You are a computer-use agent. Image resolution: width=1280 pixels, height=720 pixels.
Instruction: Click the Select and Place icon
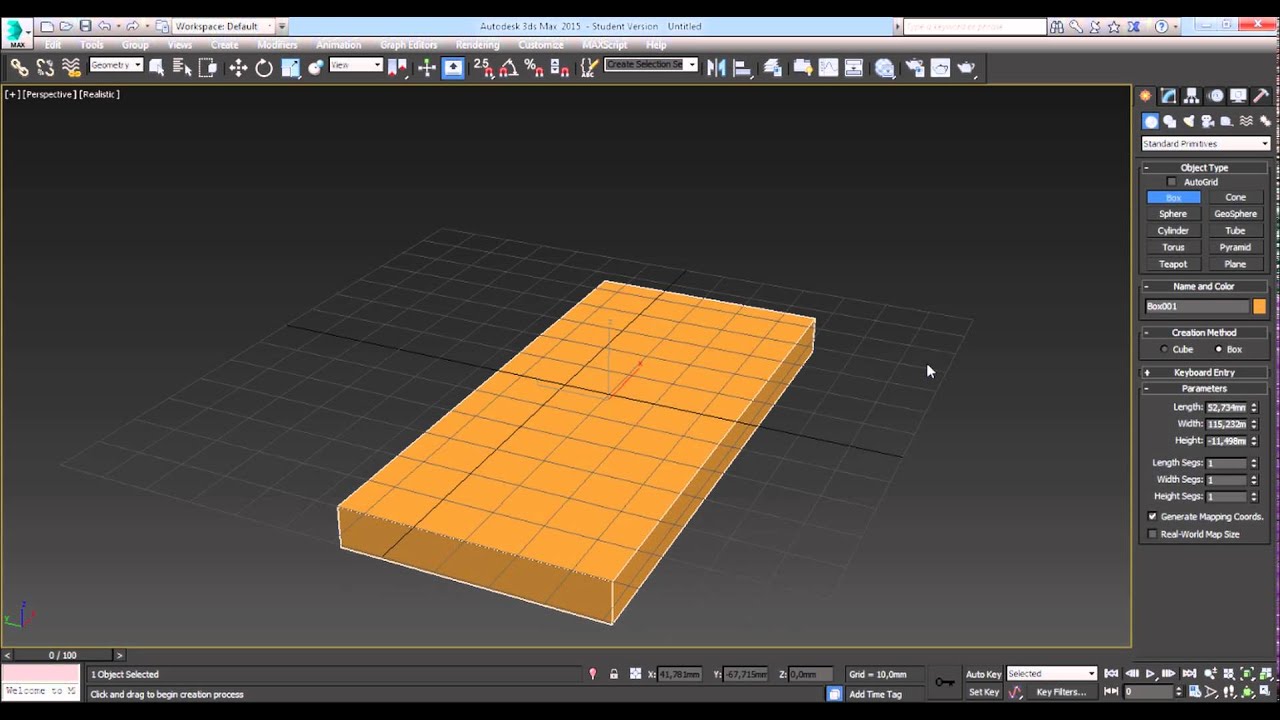click(x=316, y=67)
